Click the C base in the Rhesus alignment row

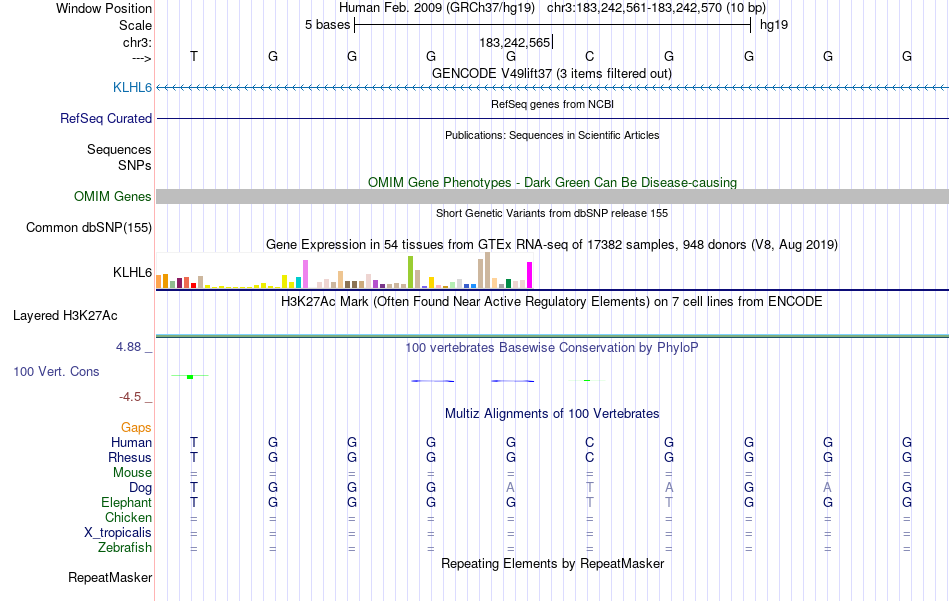[590, 457]
